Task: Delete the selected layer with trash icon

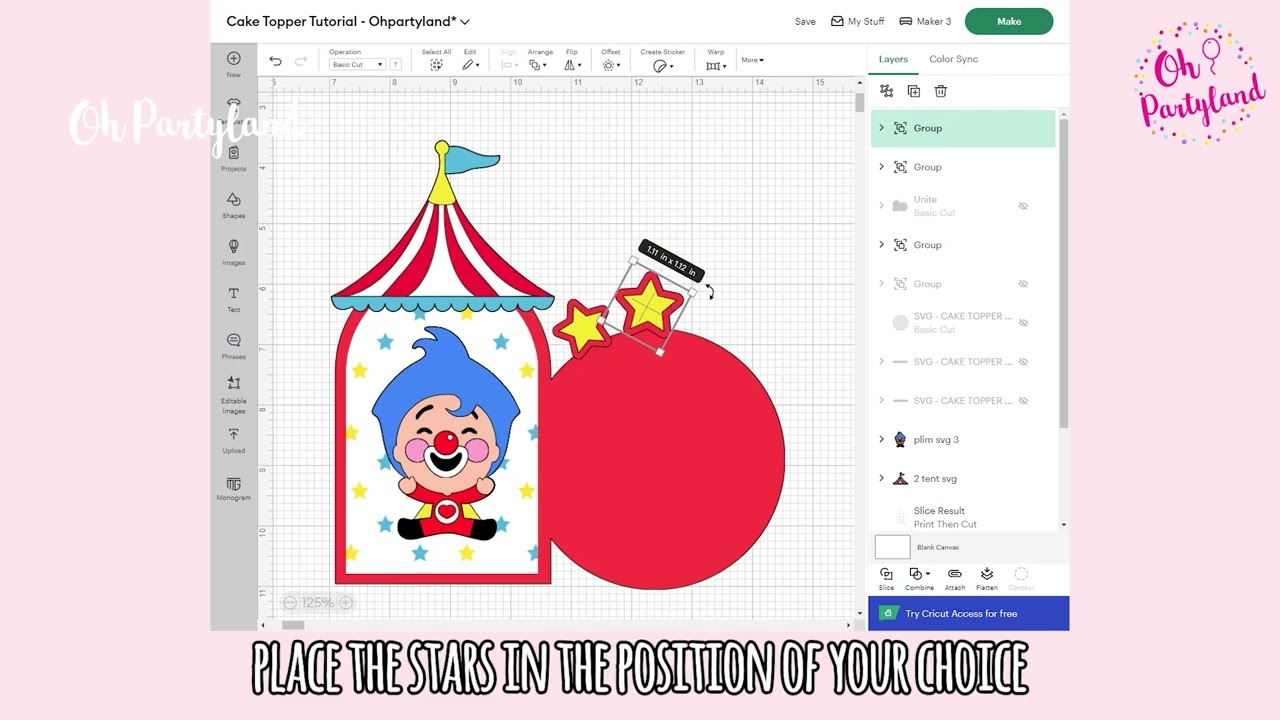Action: [x=940, y=91]
